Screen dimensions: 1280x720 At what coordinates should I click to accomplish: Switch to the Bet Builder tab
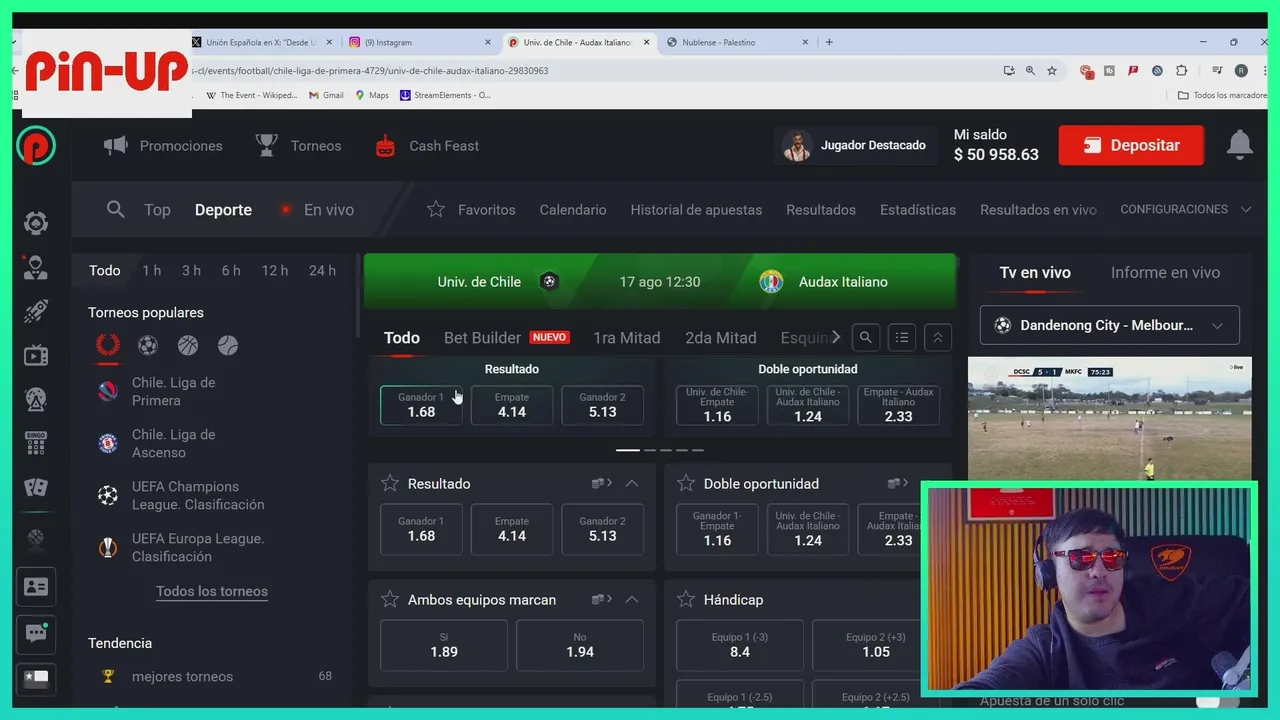506,337
